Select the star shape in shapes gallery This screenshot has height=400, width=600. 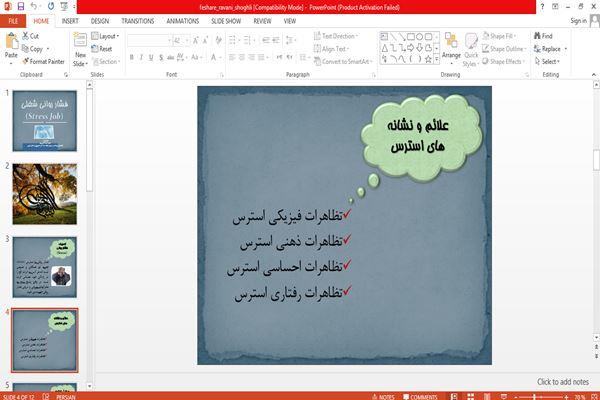click(428, 59)
